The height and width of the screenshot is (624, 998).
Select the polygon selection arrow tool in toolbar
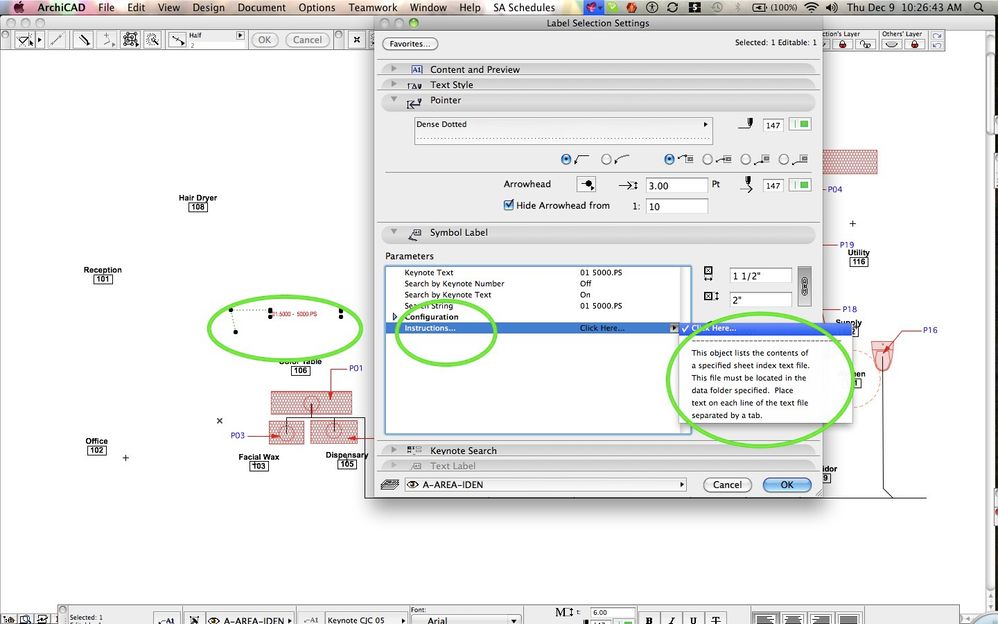25,40
